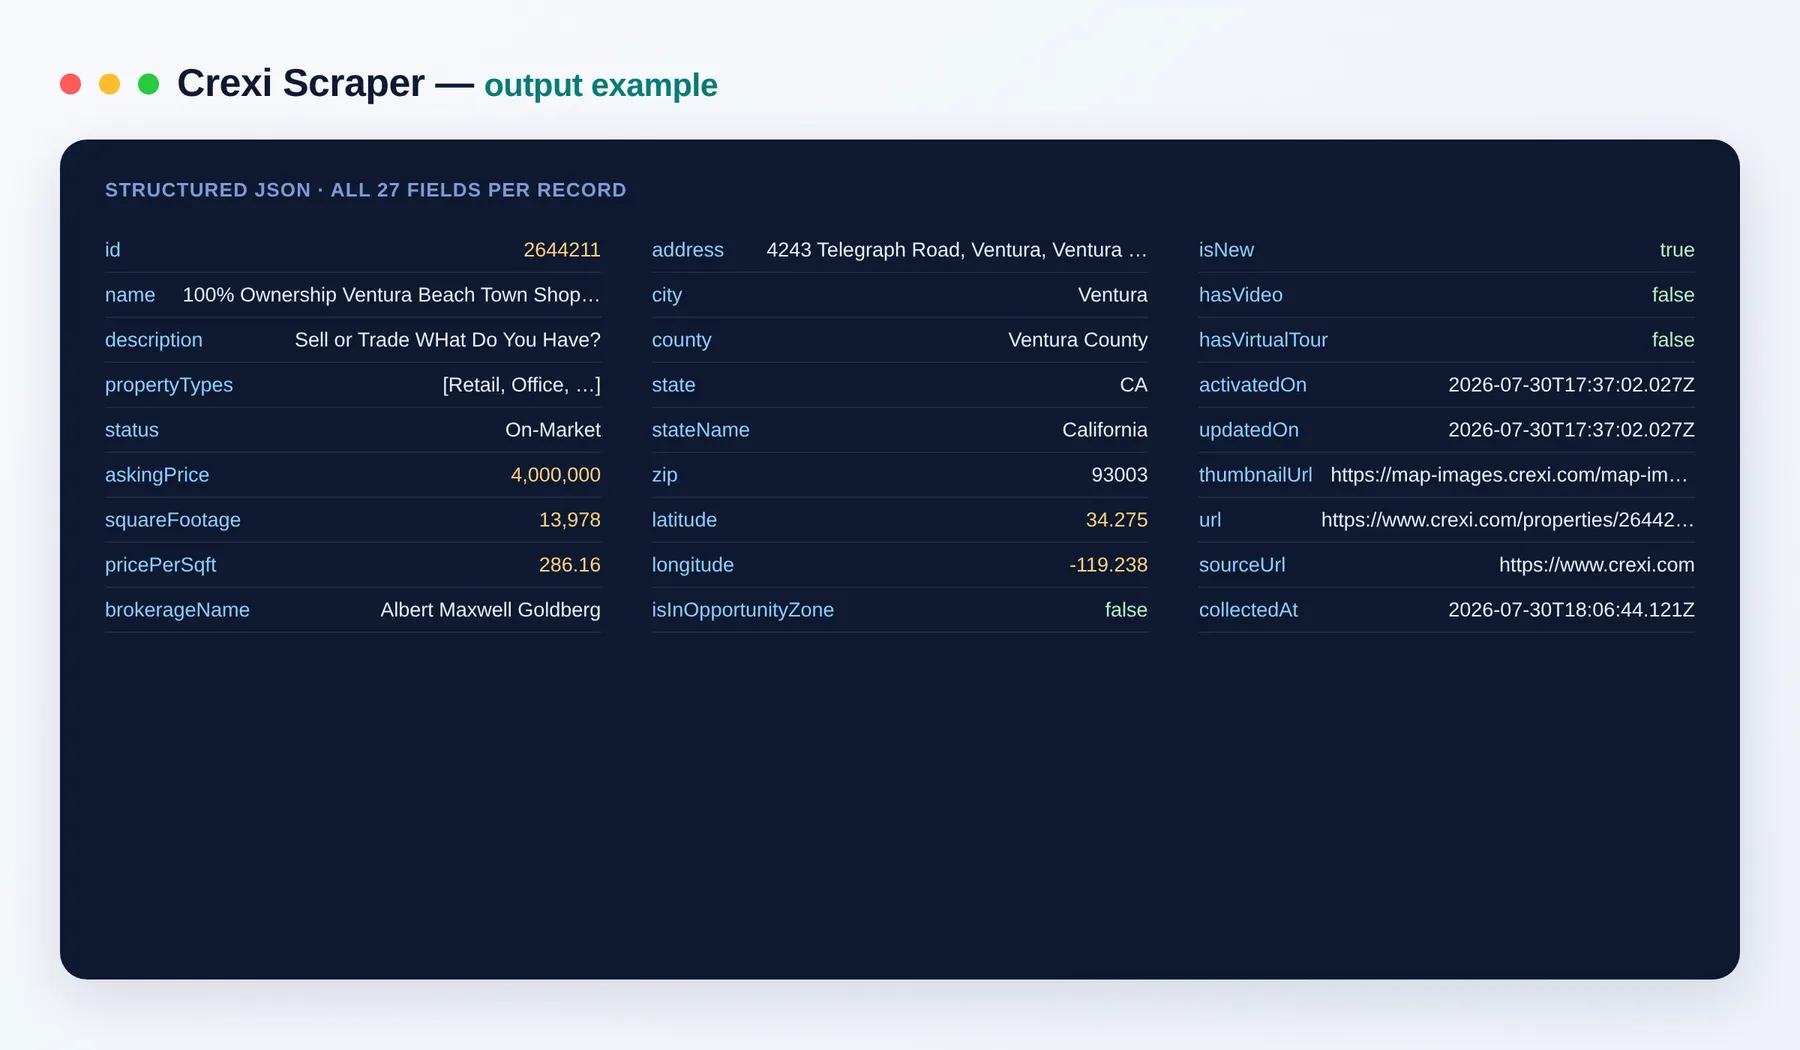Image resolution: width=1800 pixels, height=1050 pixels.
Task: Click the isInOpportunityZone value 'false'
Action: point(1125,610)
